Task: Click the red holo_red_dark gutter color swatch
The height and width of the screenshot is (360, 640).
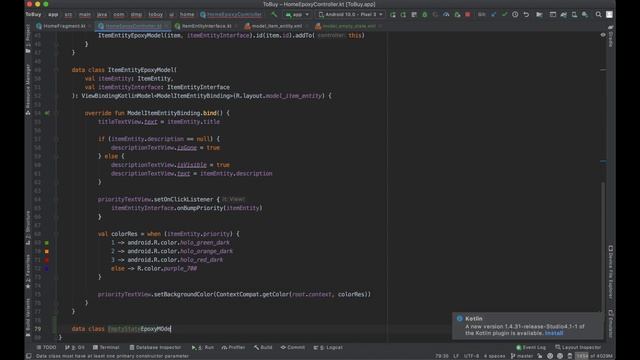Action: (47, 260)
